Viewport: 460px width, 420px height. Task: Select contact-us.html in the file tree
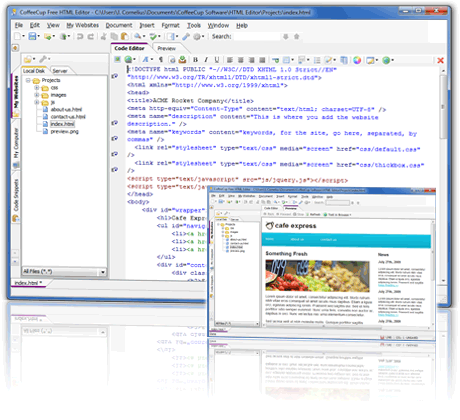[68, 117]
